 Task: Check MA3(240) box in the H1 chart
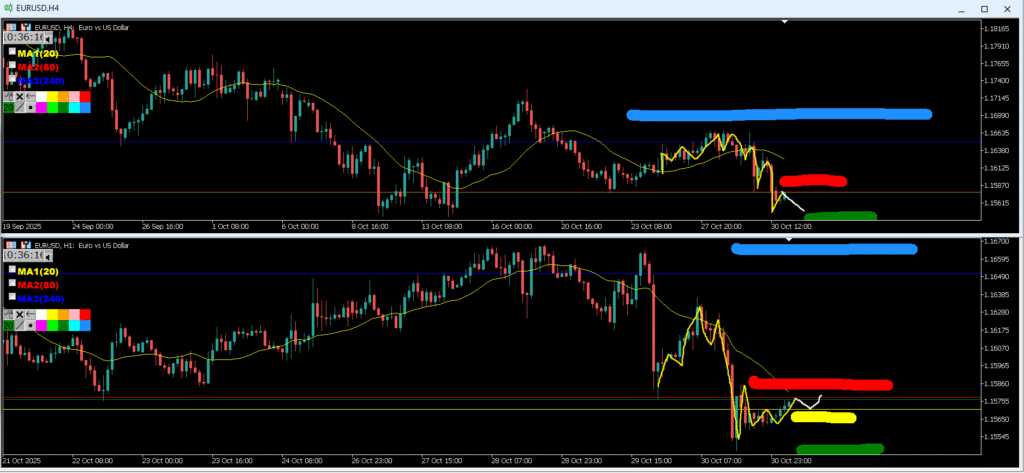coord(12,297)
